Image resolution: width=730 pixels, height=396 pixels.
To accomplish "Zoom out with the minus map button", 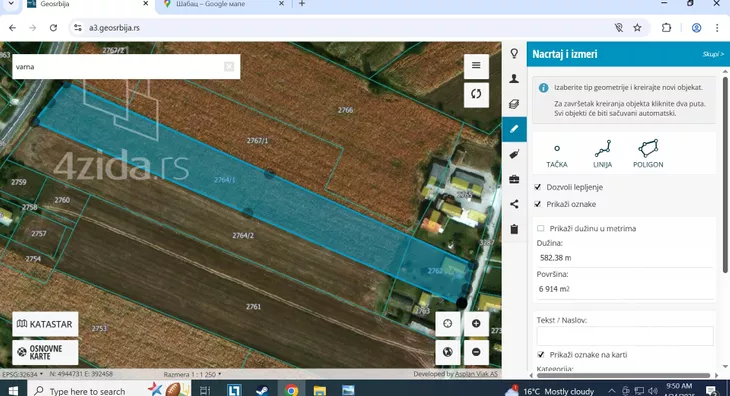I will point(476,352).
